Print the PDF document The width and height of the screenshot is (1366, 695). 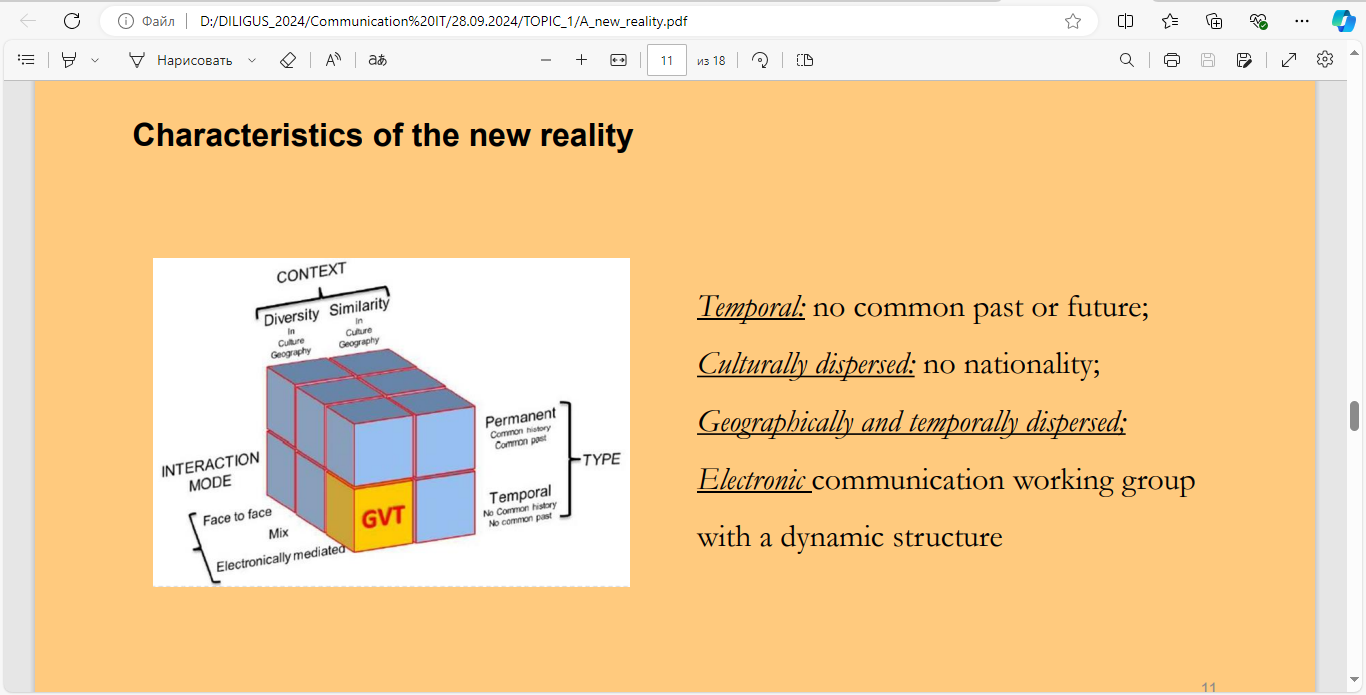[1172, 60]
